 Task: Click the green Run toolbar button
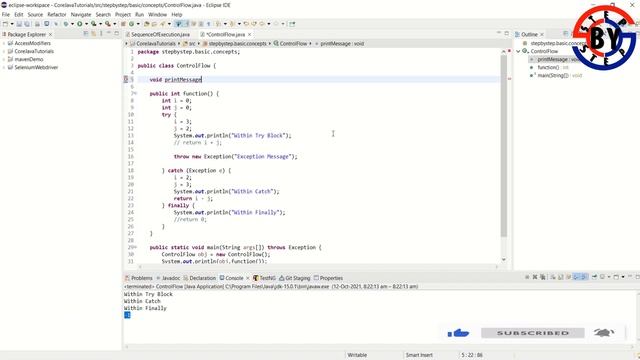coord(80,24)
